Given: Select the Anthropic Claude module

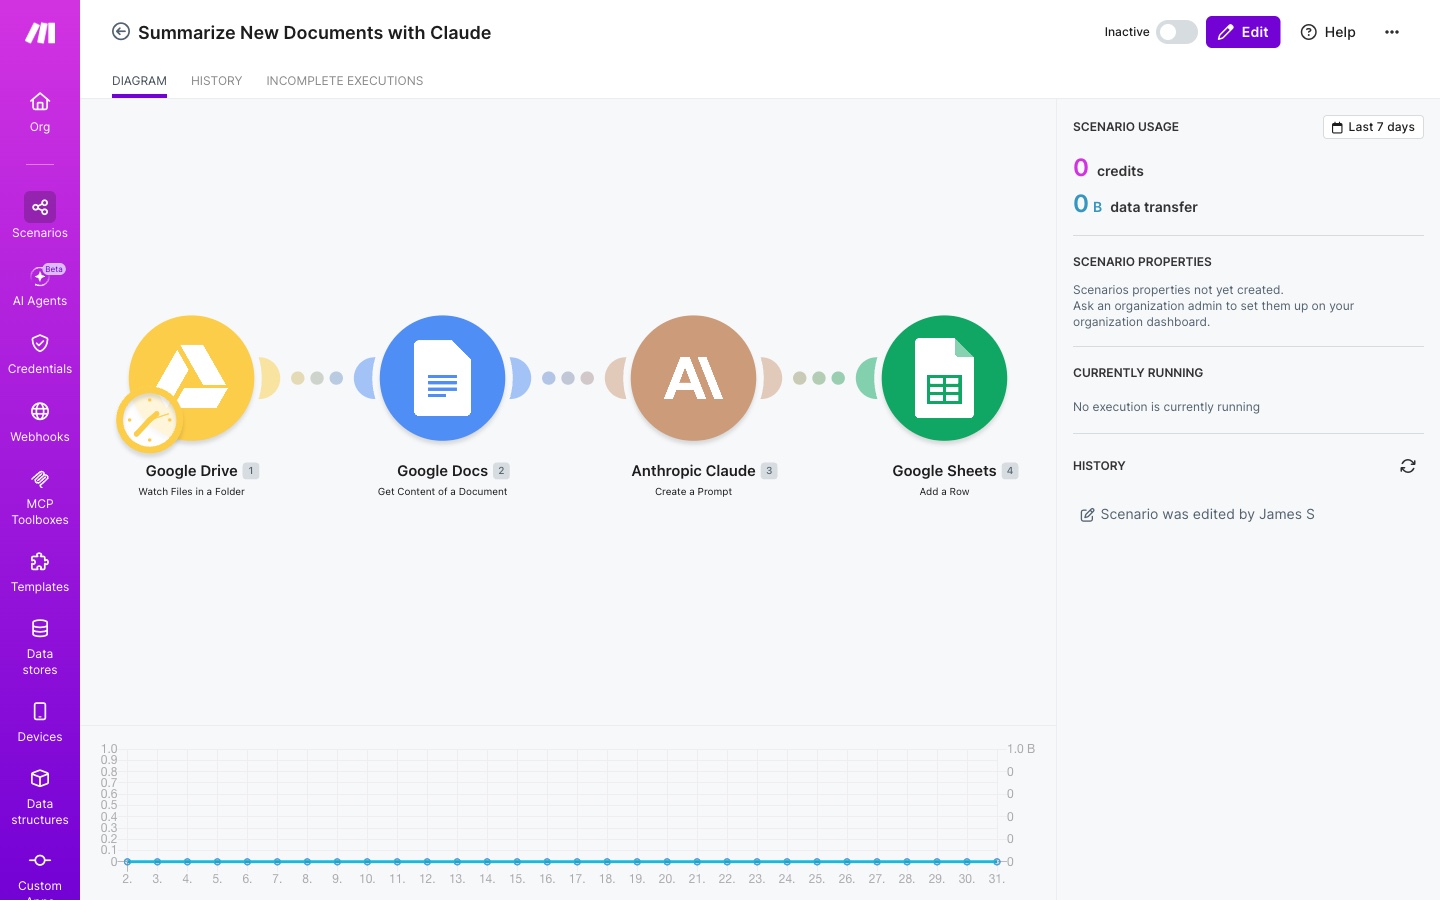Looking at the screenshot, I should (x=693, y=378).
